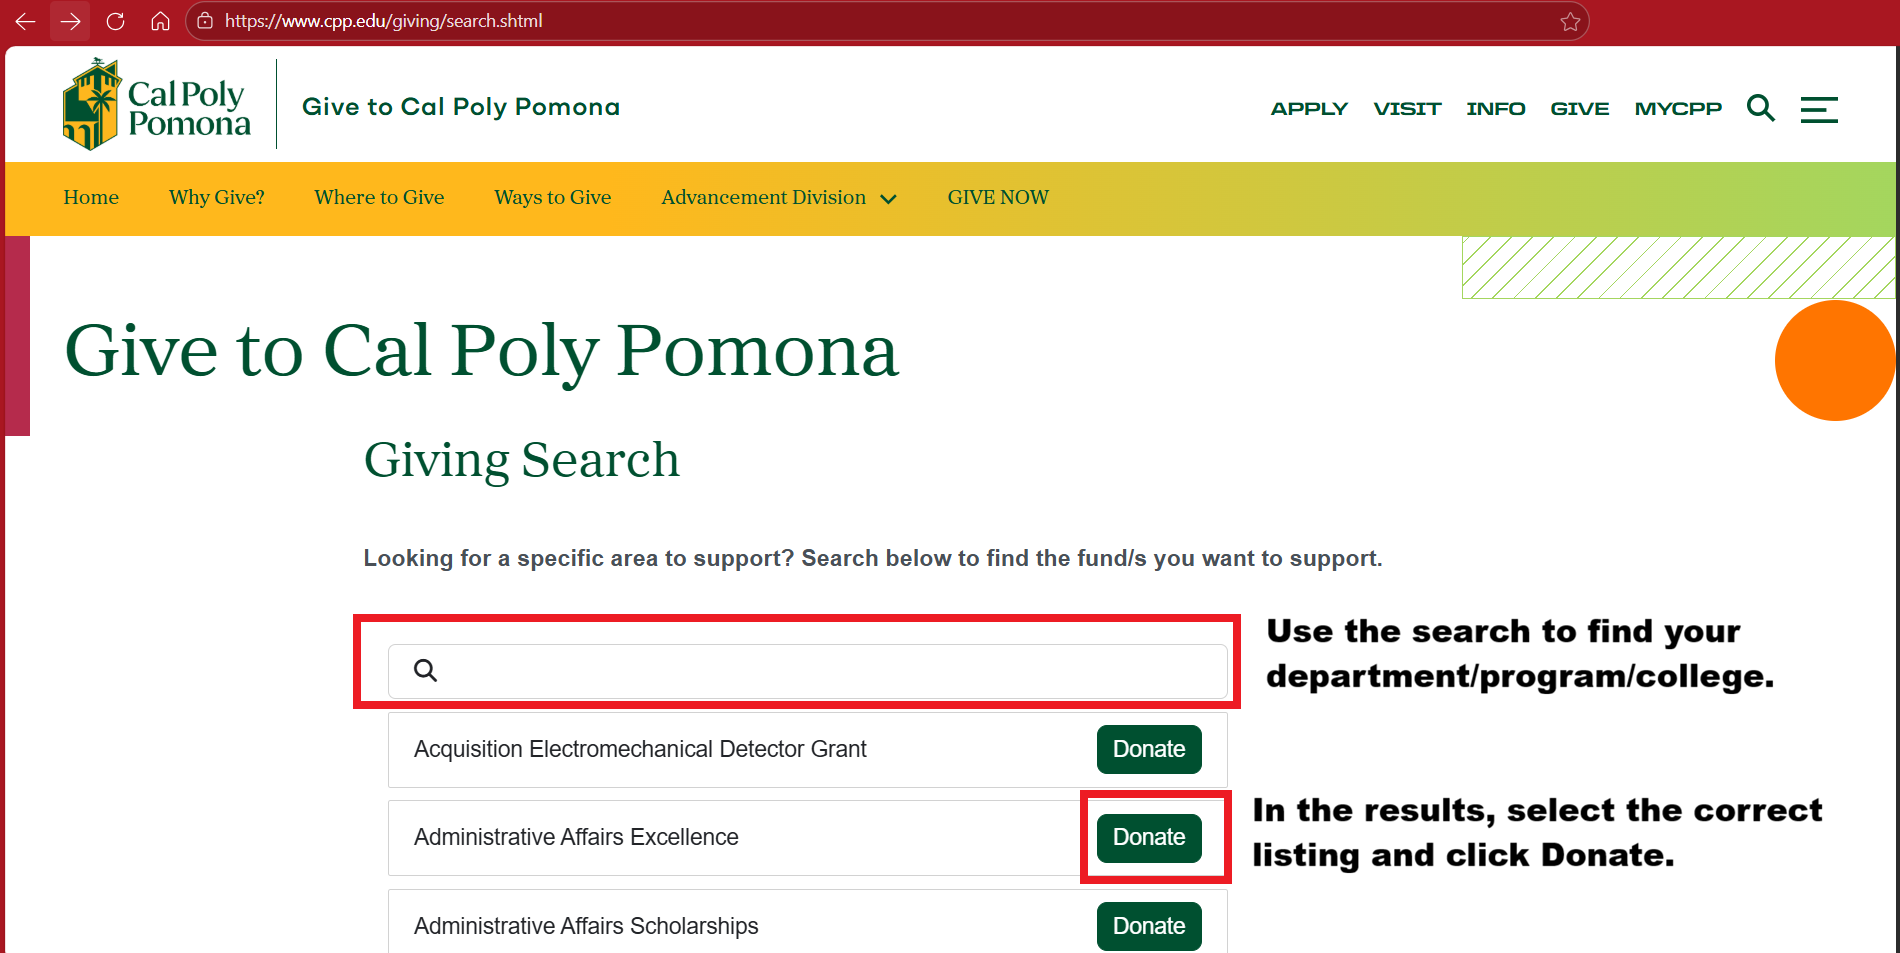
Task: Click the giving search input field
Action: [820, 671]
